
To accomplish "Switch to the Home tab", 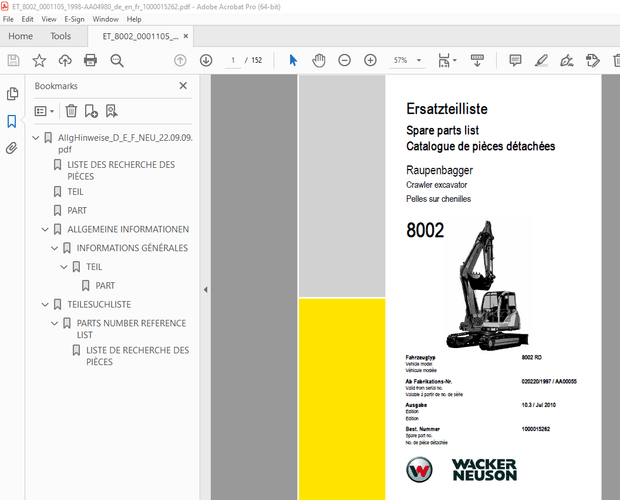I will point(21,36).
